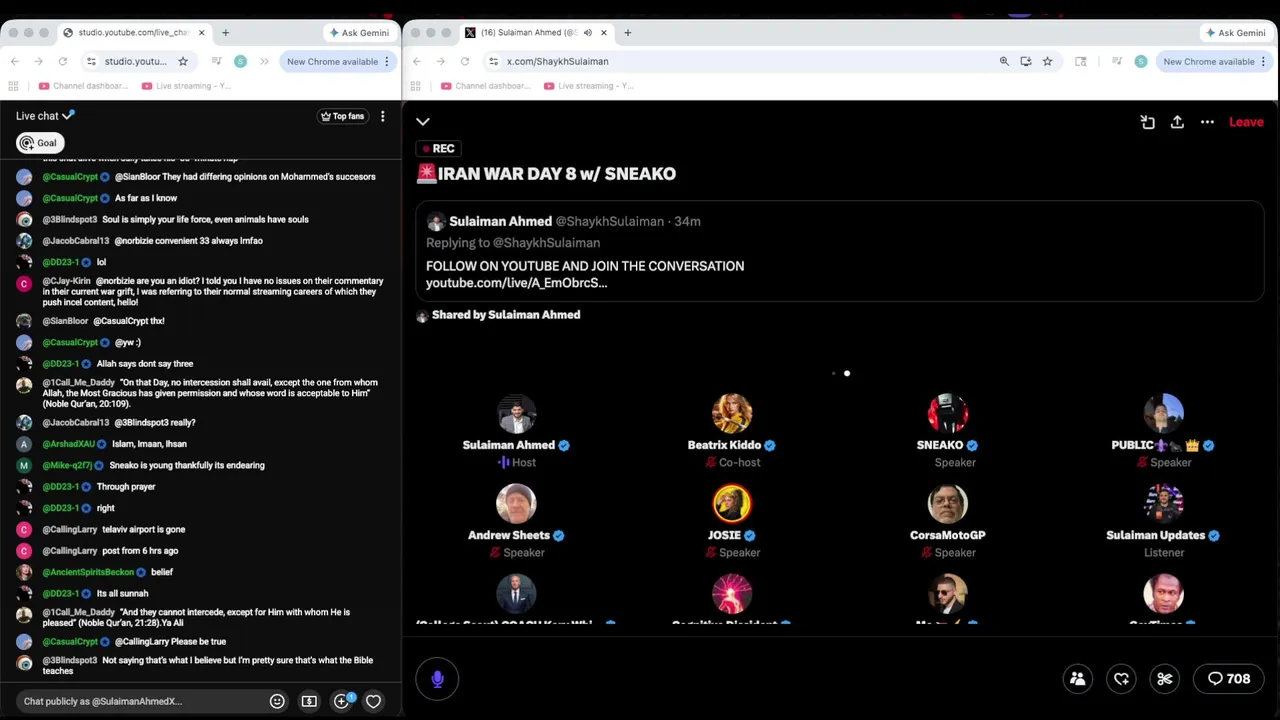Go back in the X browser window
Viewport: 1280px width, 720px height.
point(417,61)
